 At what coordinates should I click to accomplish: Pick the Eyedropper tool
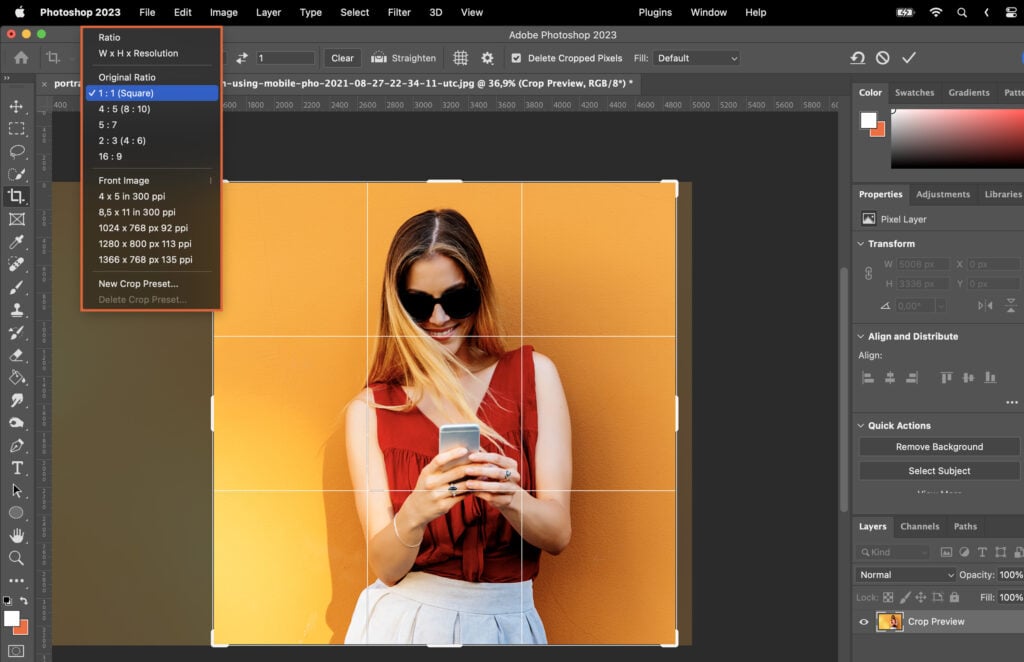tap(16, 241)
